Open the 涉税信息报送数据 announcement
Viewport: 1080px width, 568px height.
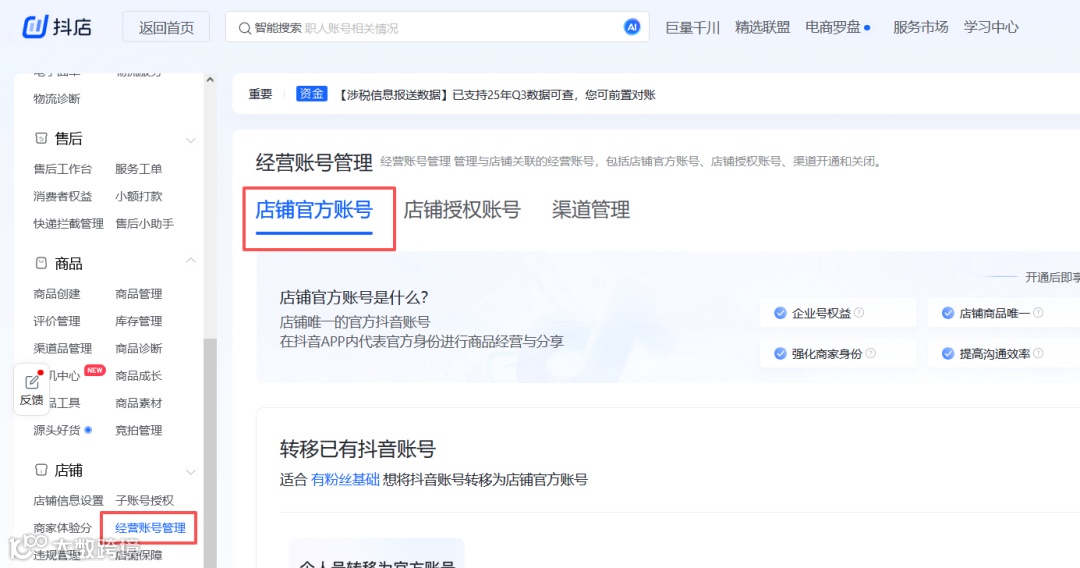tap(496, 95)
